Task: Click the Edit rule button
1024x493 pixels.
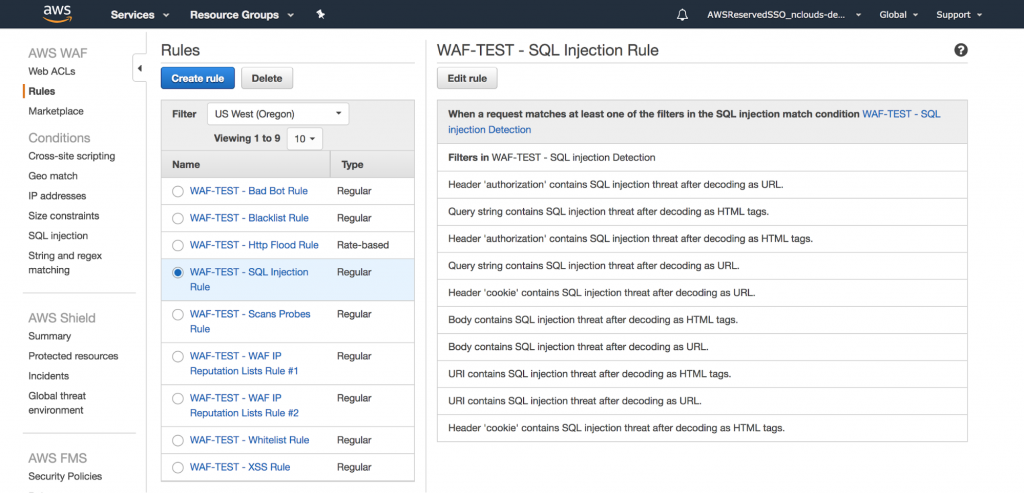Action: (x=467, y=78)
